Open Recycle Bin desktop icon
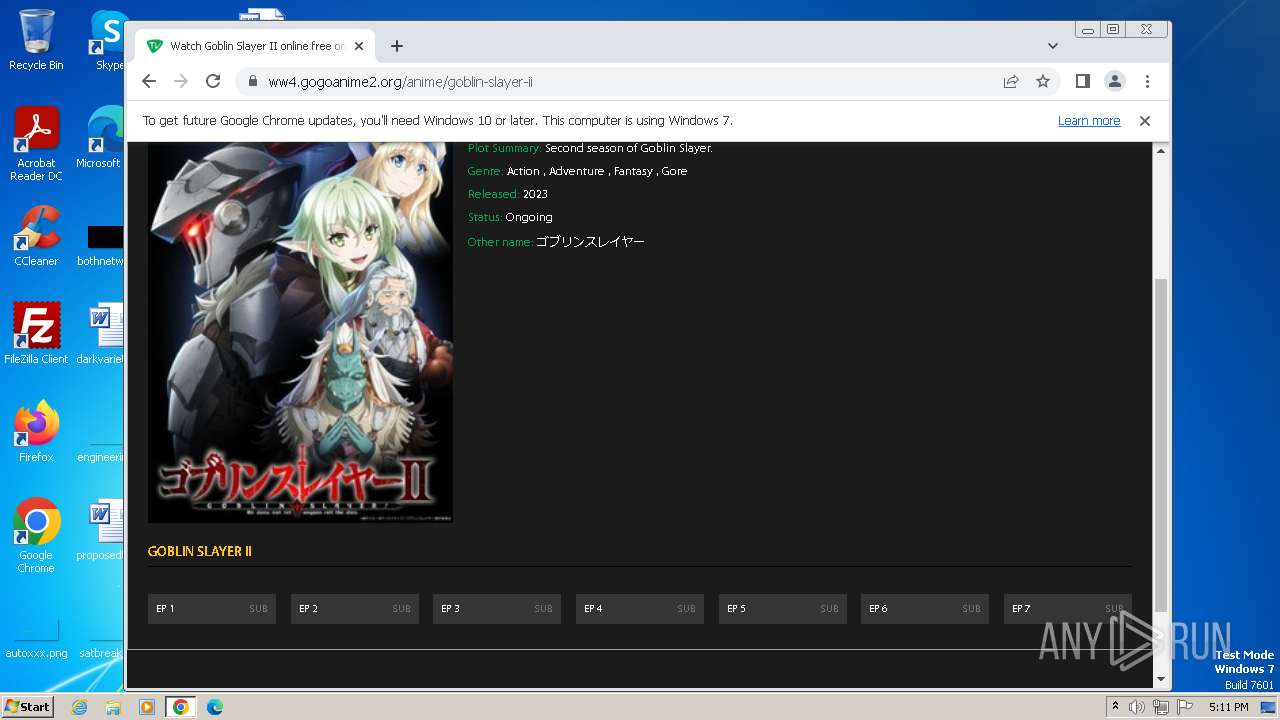The image size is (1280, 720). (36, 40)
